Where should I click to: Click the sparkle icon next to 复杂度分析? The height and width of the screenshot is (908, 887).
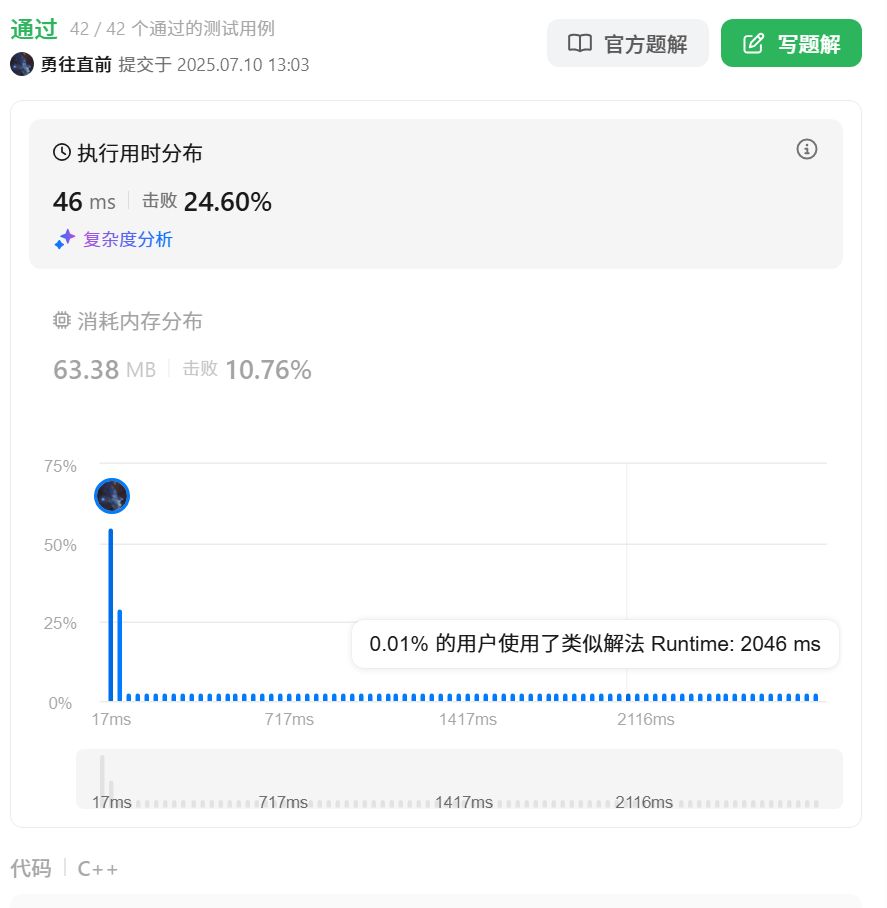coord(64,239)
